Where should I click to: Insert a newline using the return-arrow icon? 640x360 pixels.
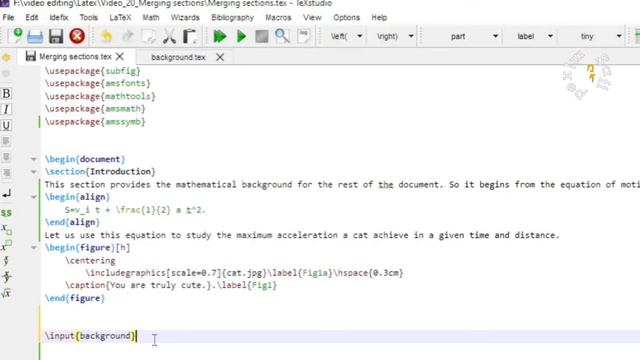(7, 193)
